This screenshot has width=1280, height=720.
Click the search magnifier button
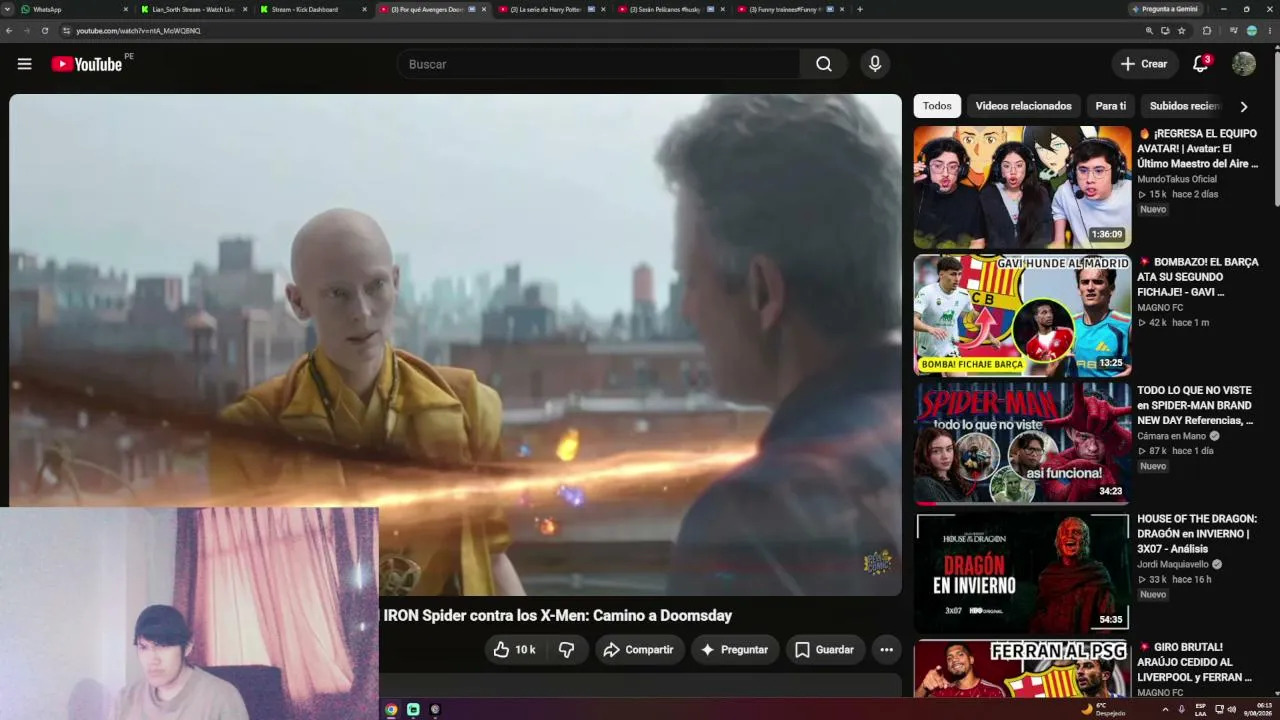[x=823, y=64]
